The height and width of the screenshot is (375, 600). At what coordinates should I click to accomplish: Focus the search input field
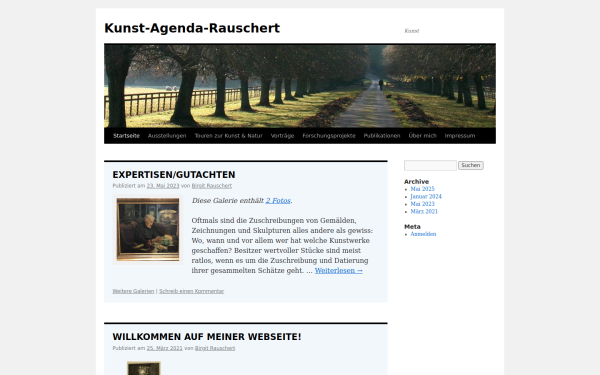(x=430, y=165)
